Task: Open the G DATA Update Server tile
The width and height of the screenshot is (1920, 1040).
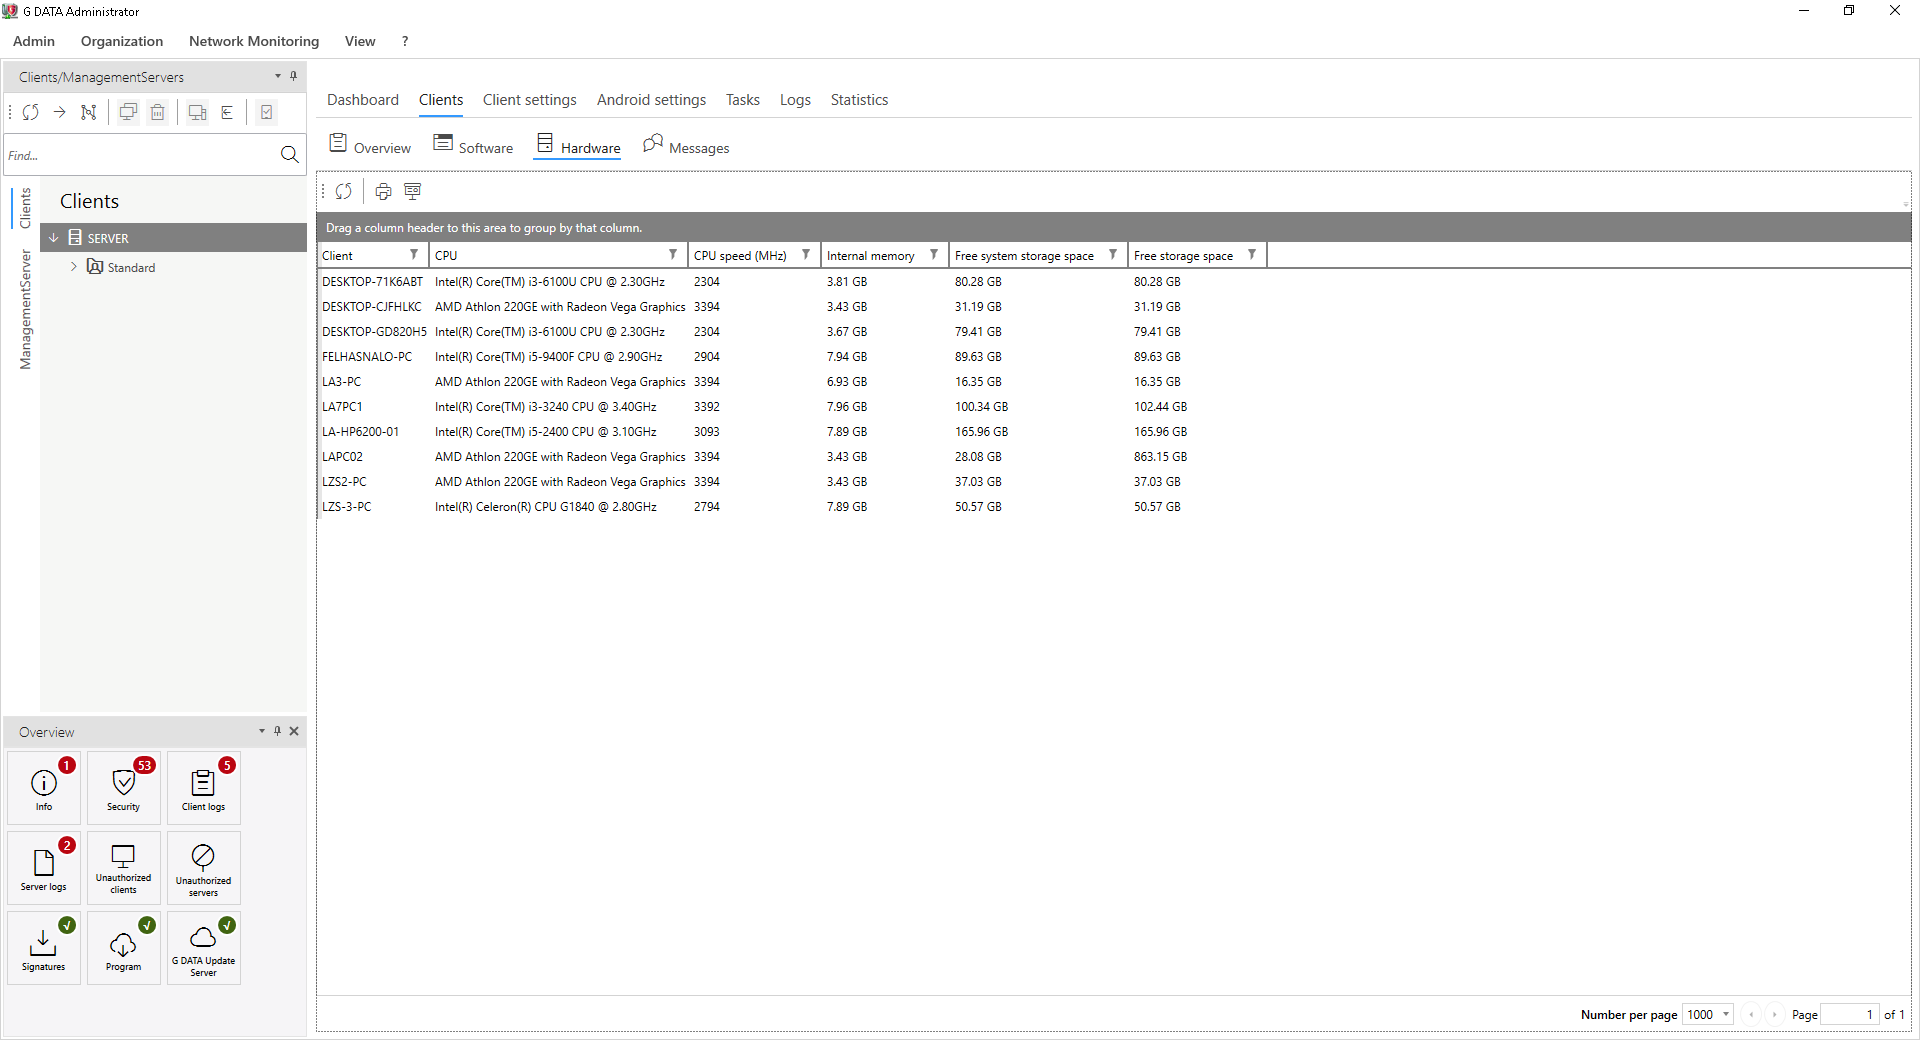Action: (204, 948)
